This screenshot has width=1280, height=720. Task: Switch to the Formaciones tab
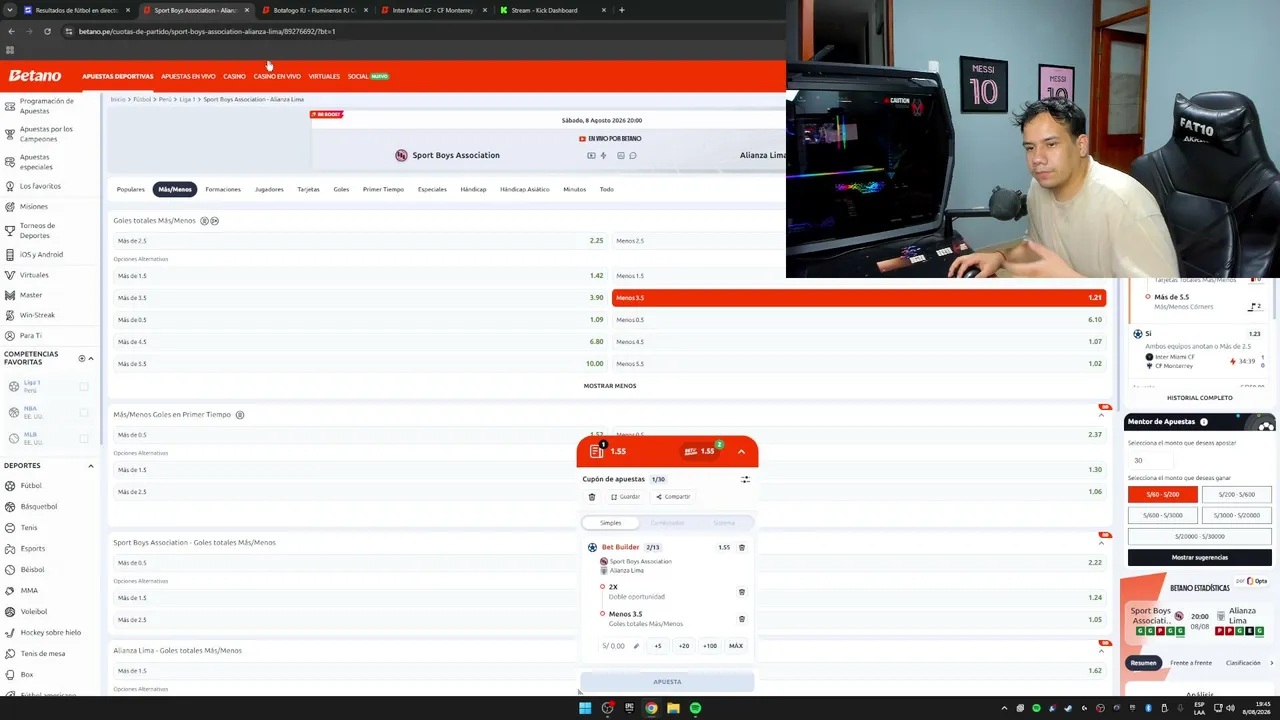click(223, 189)
